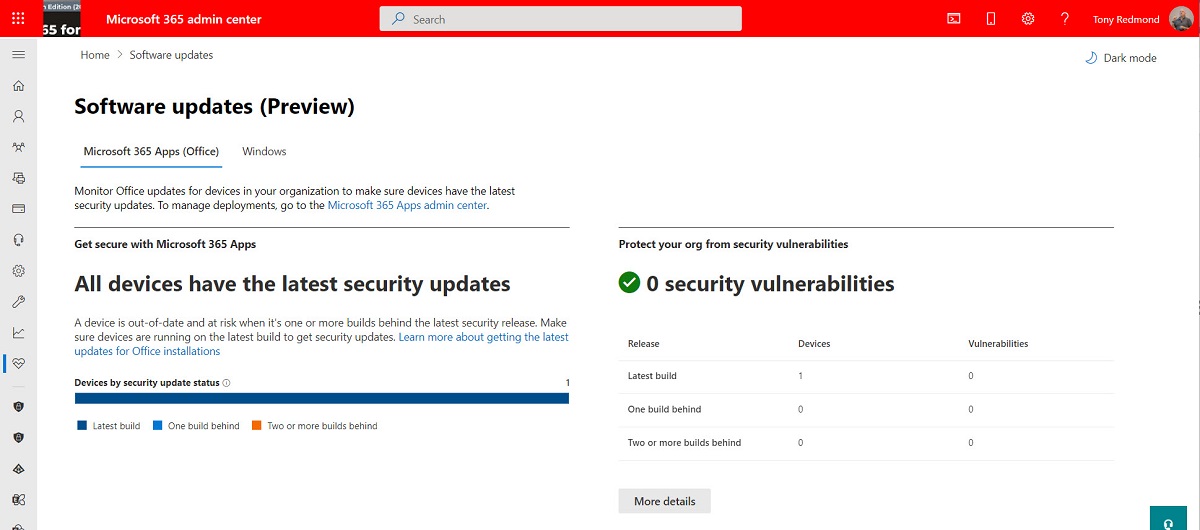1200x530 pixels.
Task: Go to Home in sidebar
Action: (18, 86)
